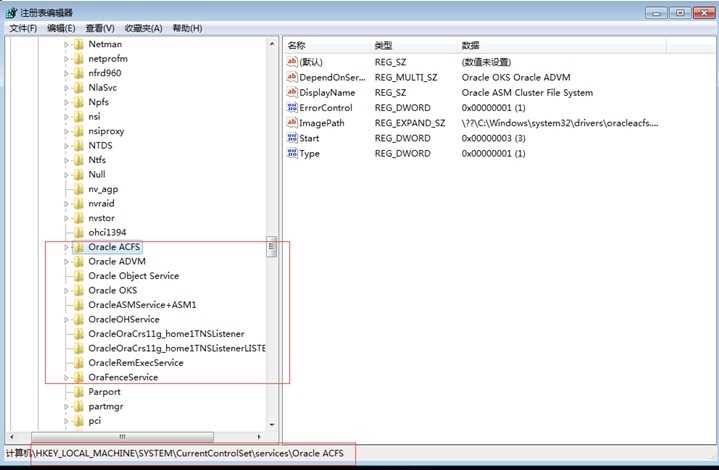Click the Npfs folder icon
The width and height of the screenshot is (719, 470).
(79, 102)
